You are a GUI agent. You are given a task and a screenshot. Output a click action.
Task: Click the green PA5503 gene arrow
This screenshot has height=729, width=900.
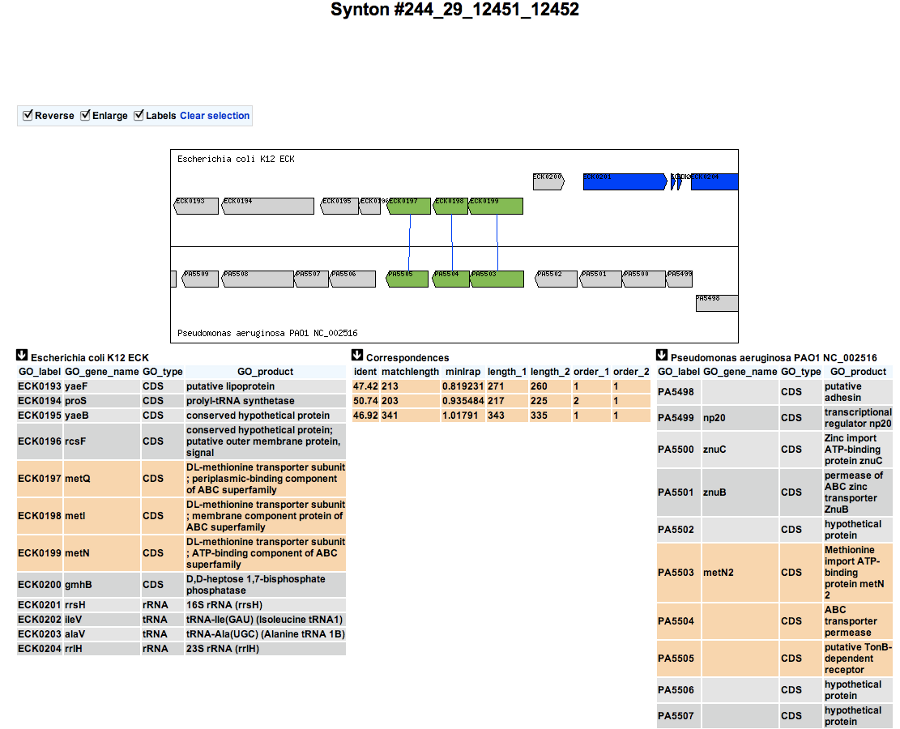pos(497,279)
